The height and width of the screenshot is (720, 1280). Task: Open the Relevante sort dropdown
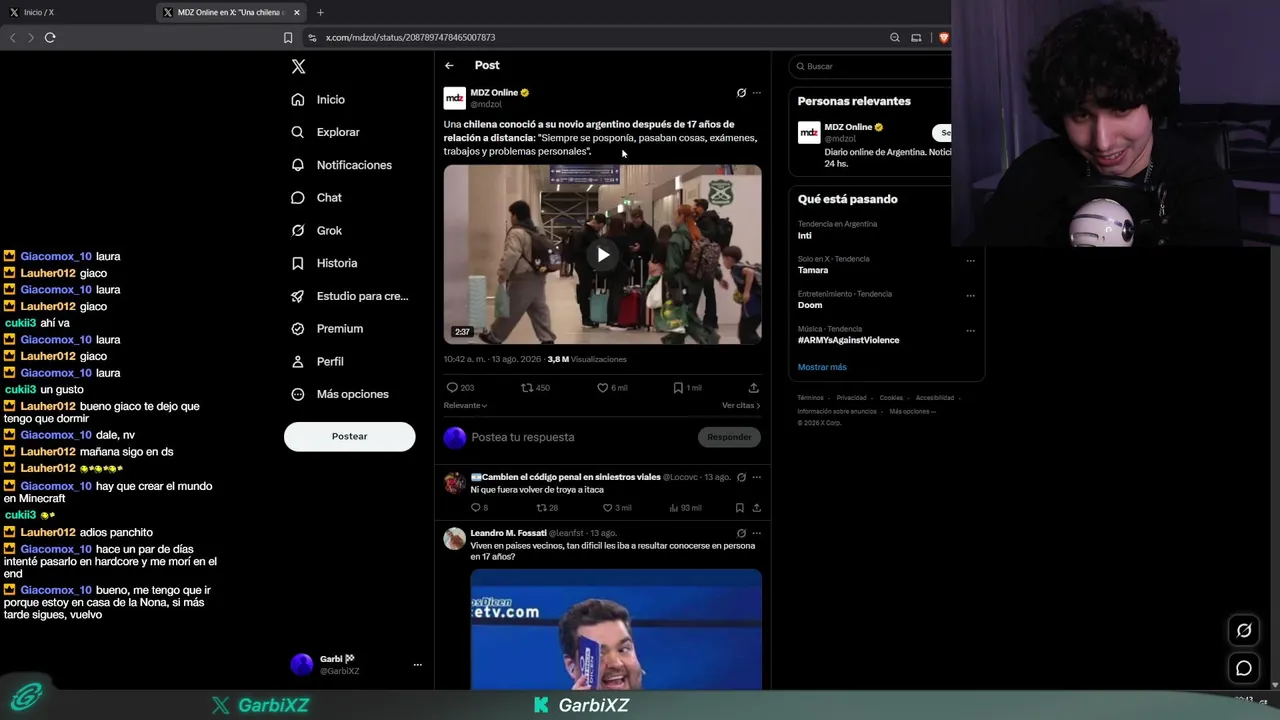click(465, 406)
